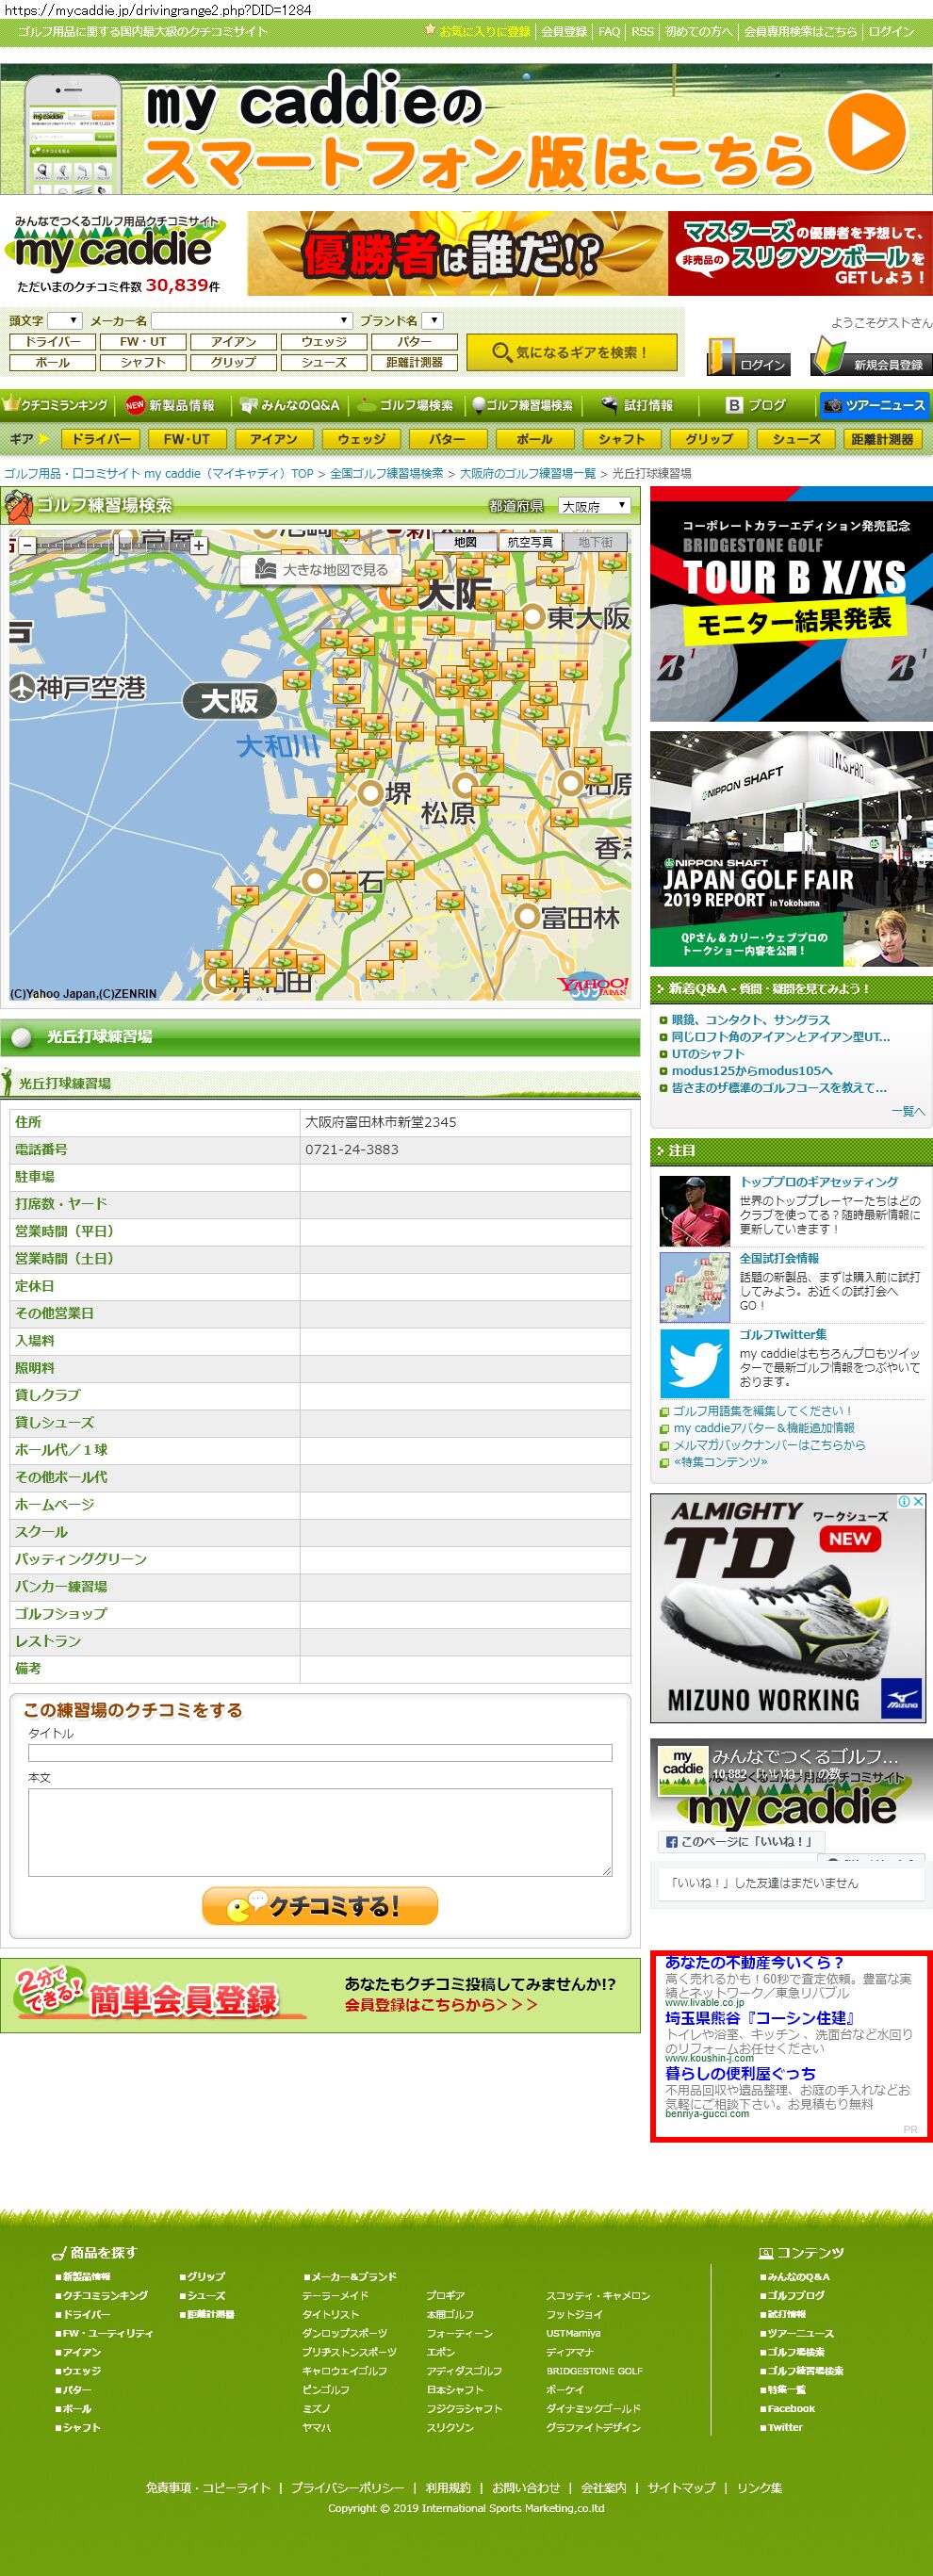This screenshot has height=2576, width=933.
Task: Open ゴルフ場検索 menu
Action: (x=405, y=405)
